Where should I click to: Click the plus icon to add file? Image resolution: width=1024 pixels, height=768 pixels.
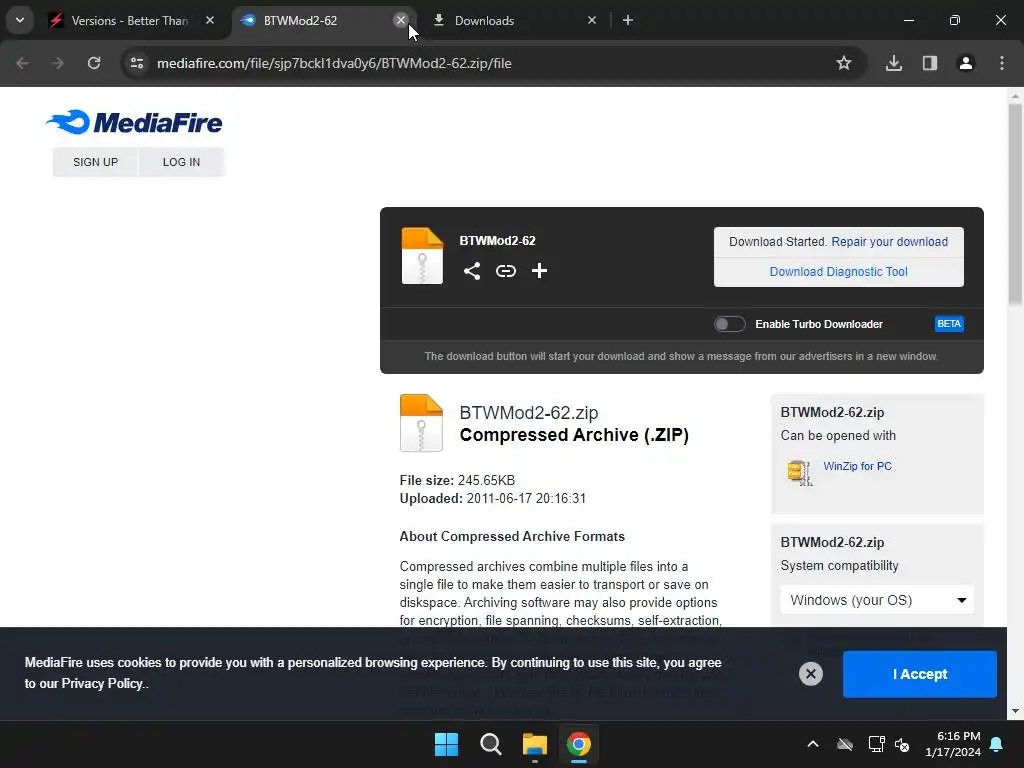(x=539, y=270)
